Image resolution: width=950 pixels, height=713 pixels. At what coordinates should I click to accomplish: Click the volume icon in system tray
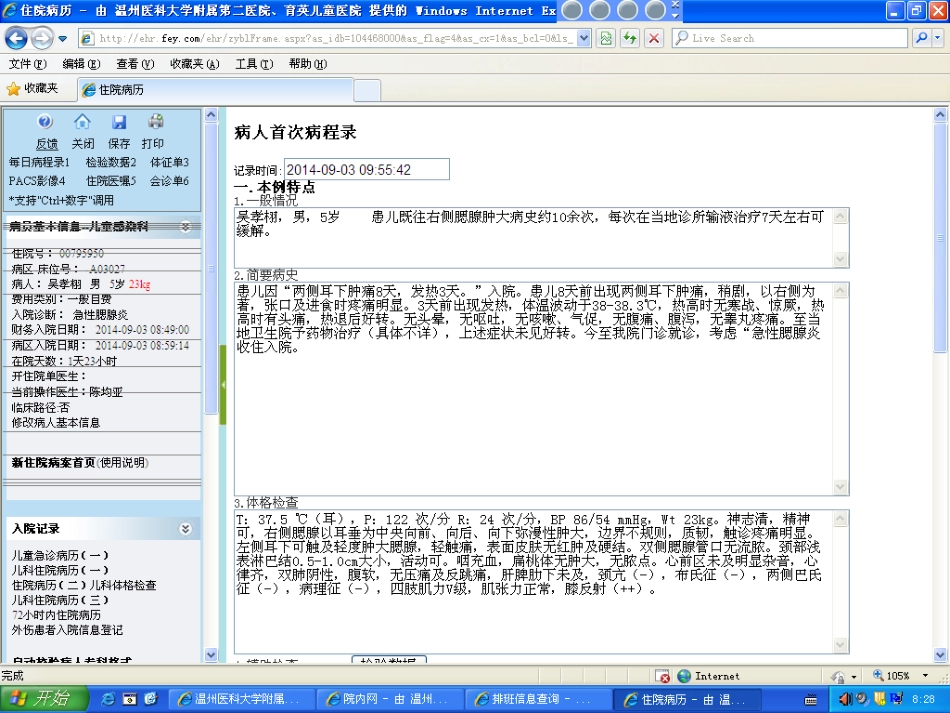[x=844, y=699]
